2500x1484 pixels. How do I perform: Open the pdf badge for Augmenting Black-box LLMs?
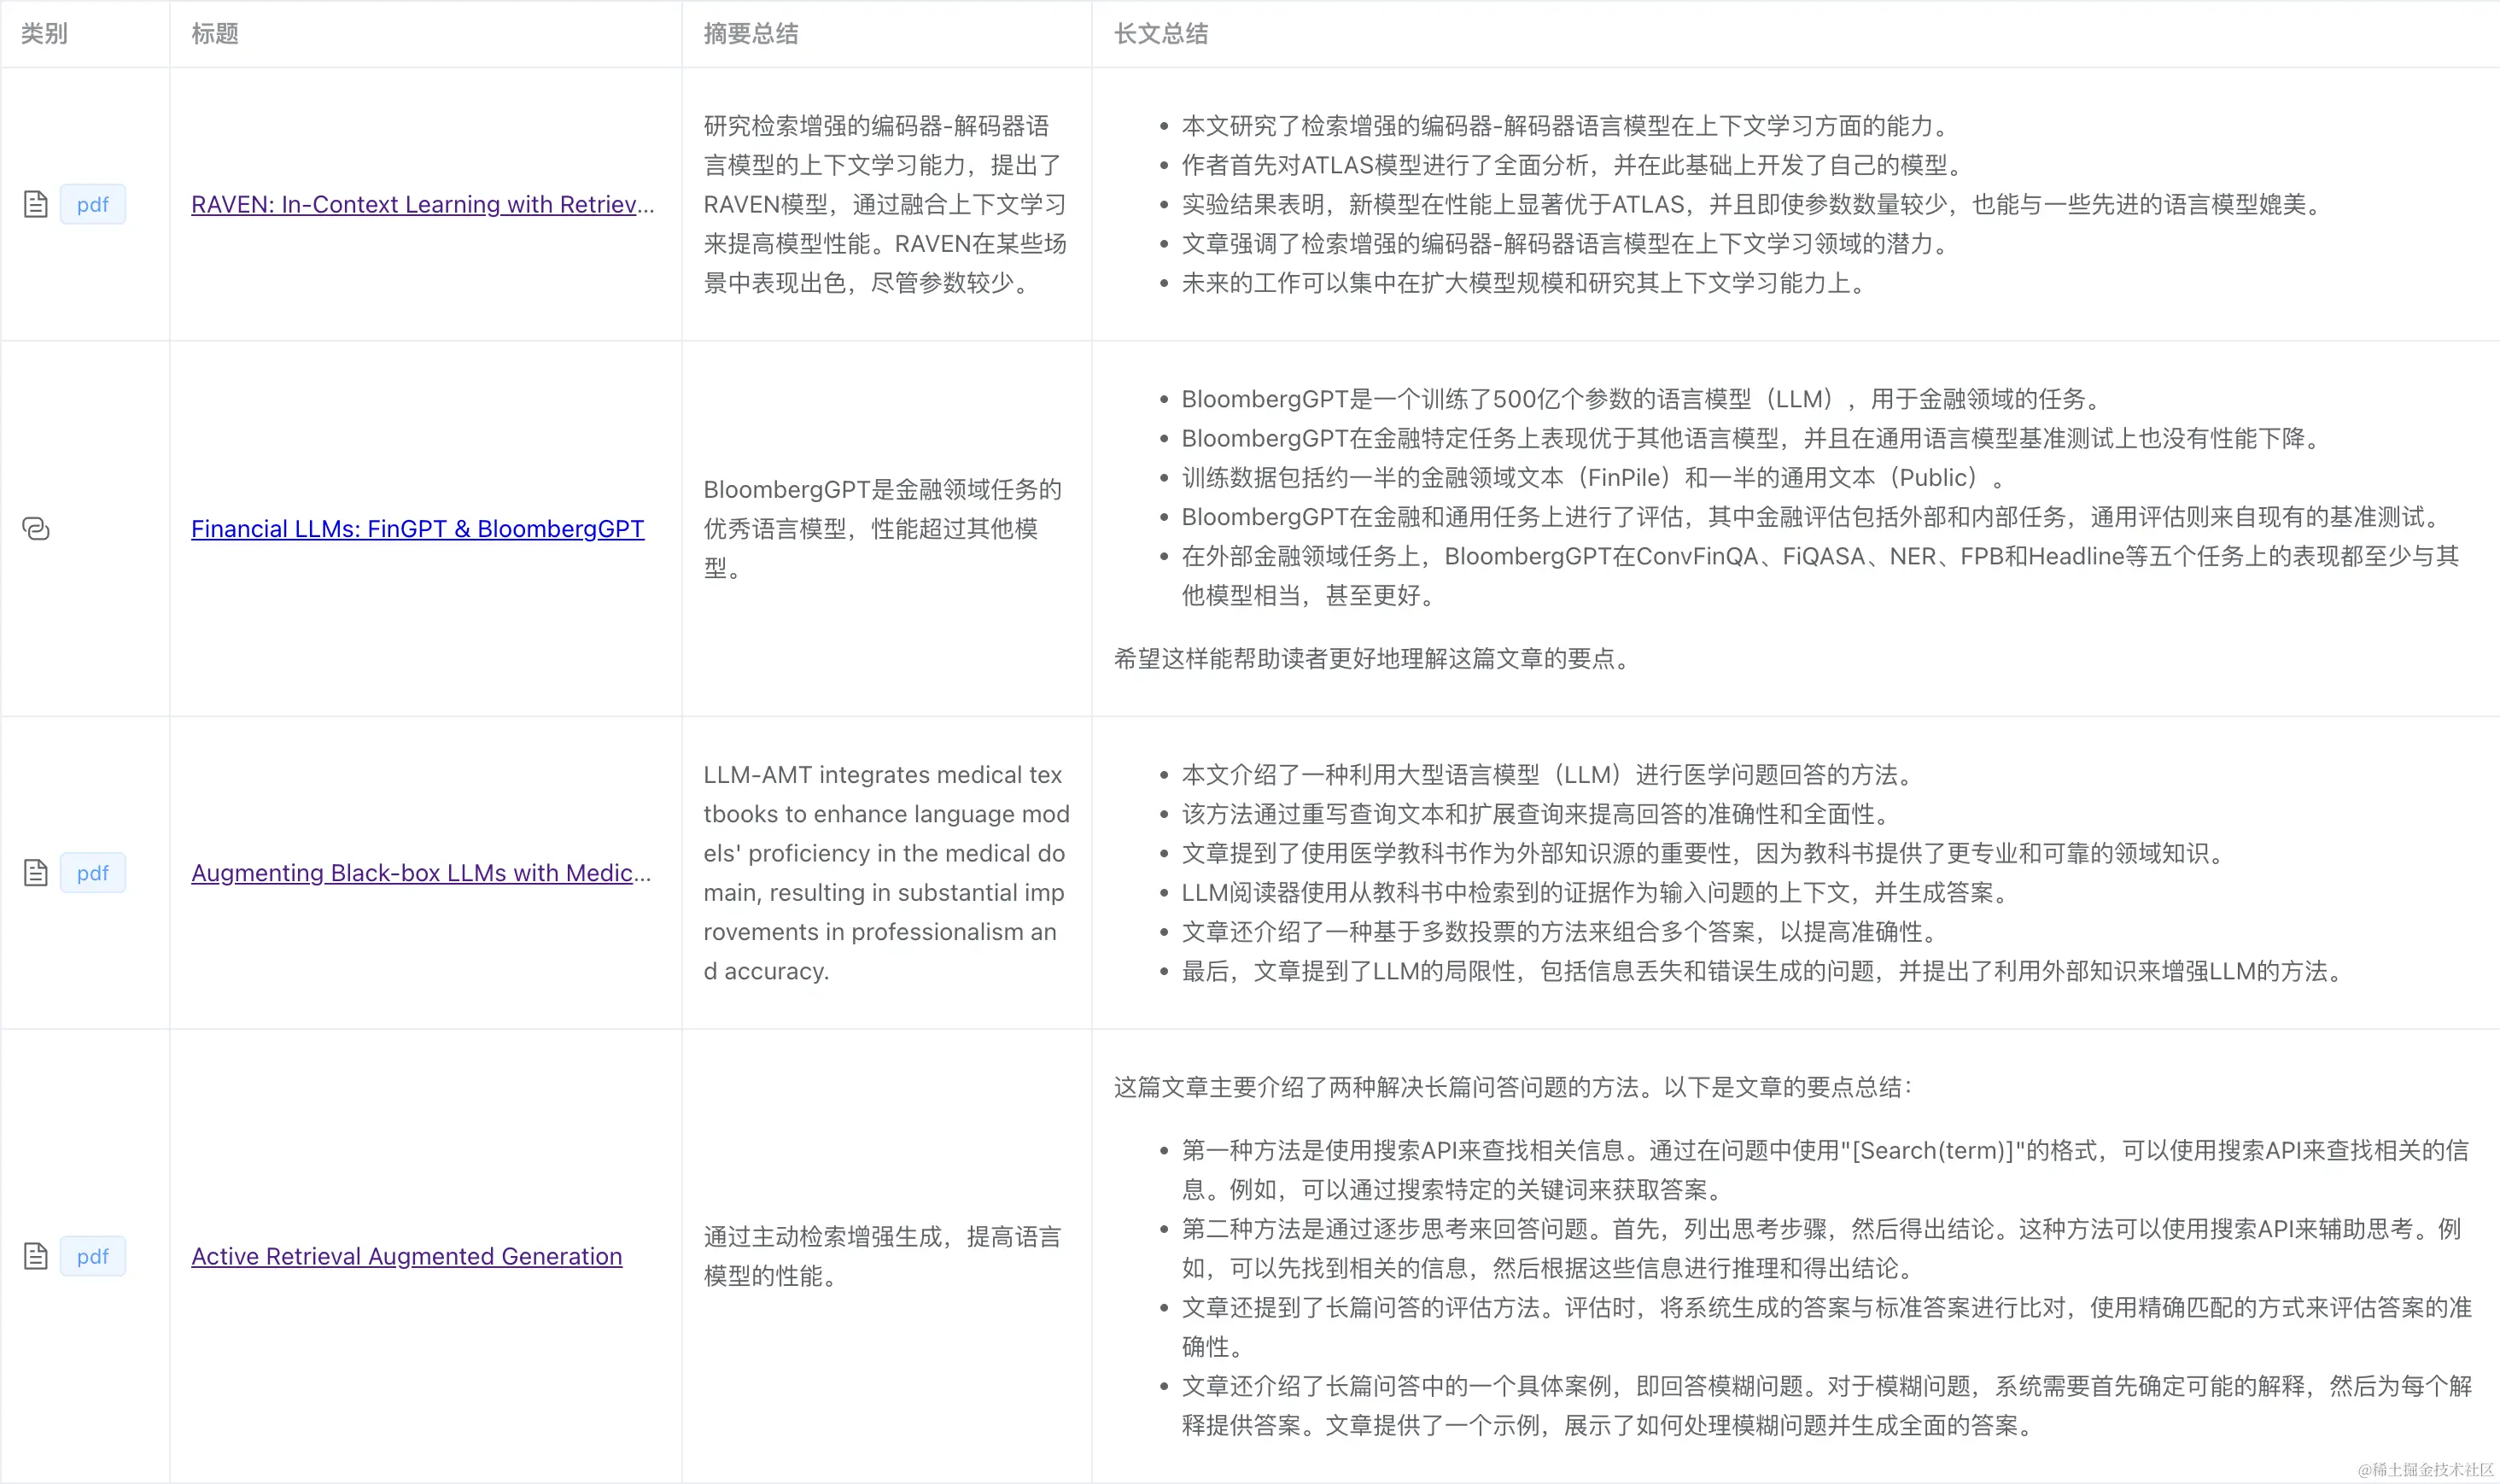tap(93, 872)
